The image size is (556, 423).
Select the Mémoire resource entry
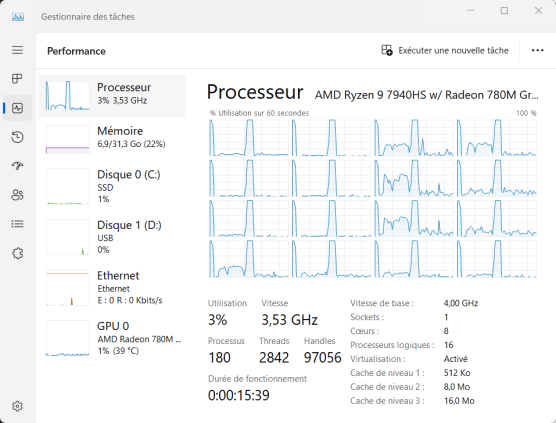(112, 139)
